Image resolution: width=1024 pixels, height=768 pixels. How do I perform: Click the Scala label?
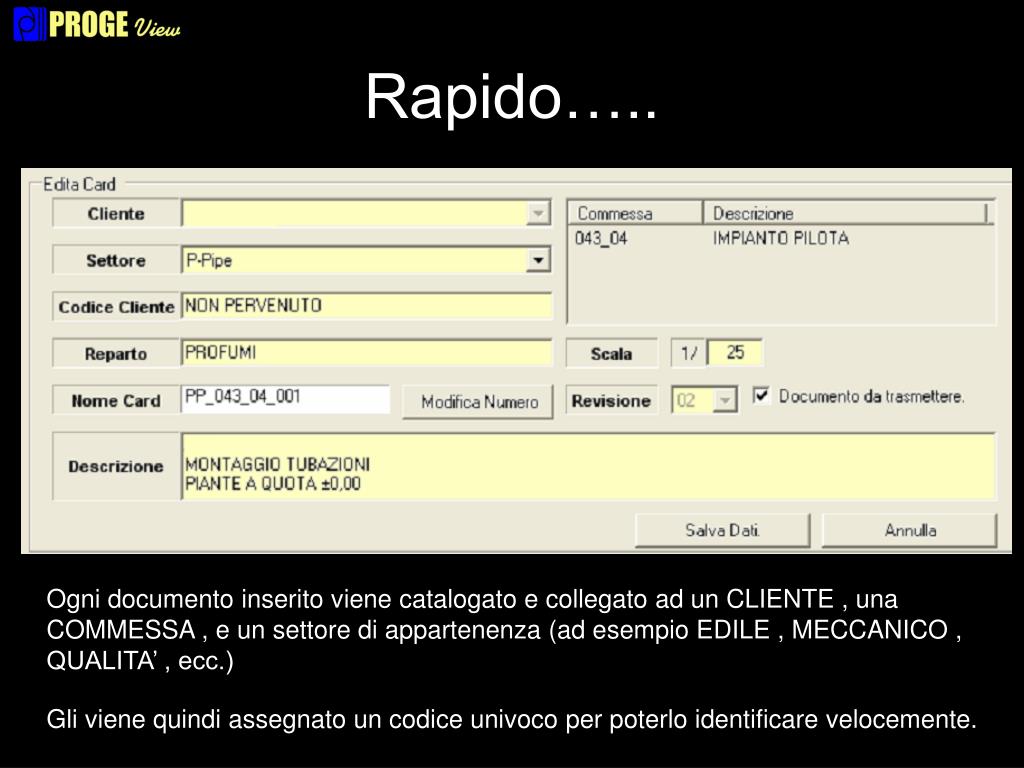coord(611,353)
